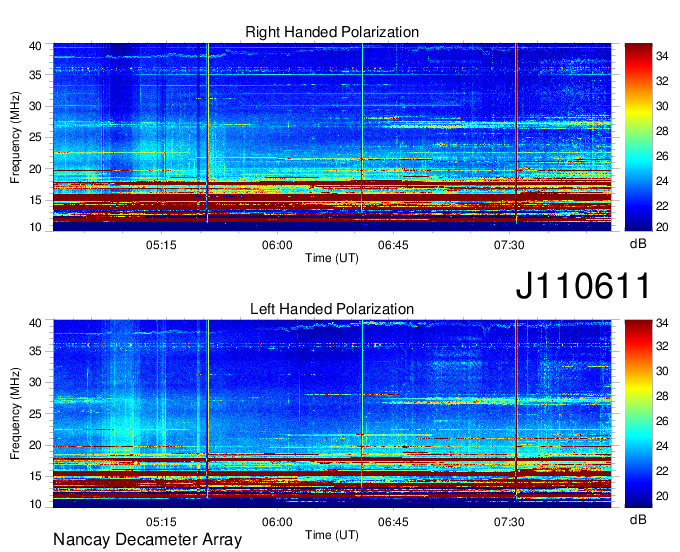The width and height of the screenshot is (680, 552).
Task: Click the 05:15 tick of Right Handed plot
Action: point(161,245)
